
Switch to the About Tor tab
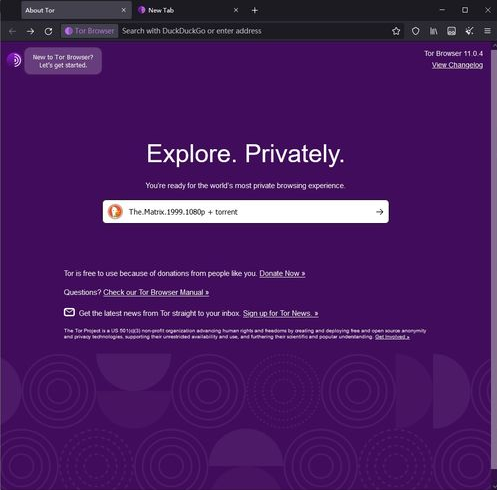click(76, 10)
